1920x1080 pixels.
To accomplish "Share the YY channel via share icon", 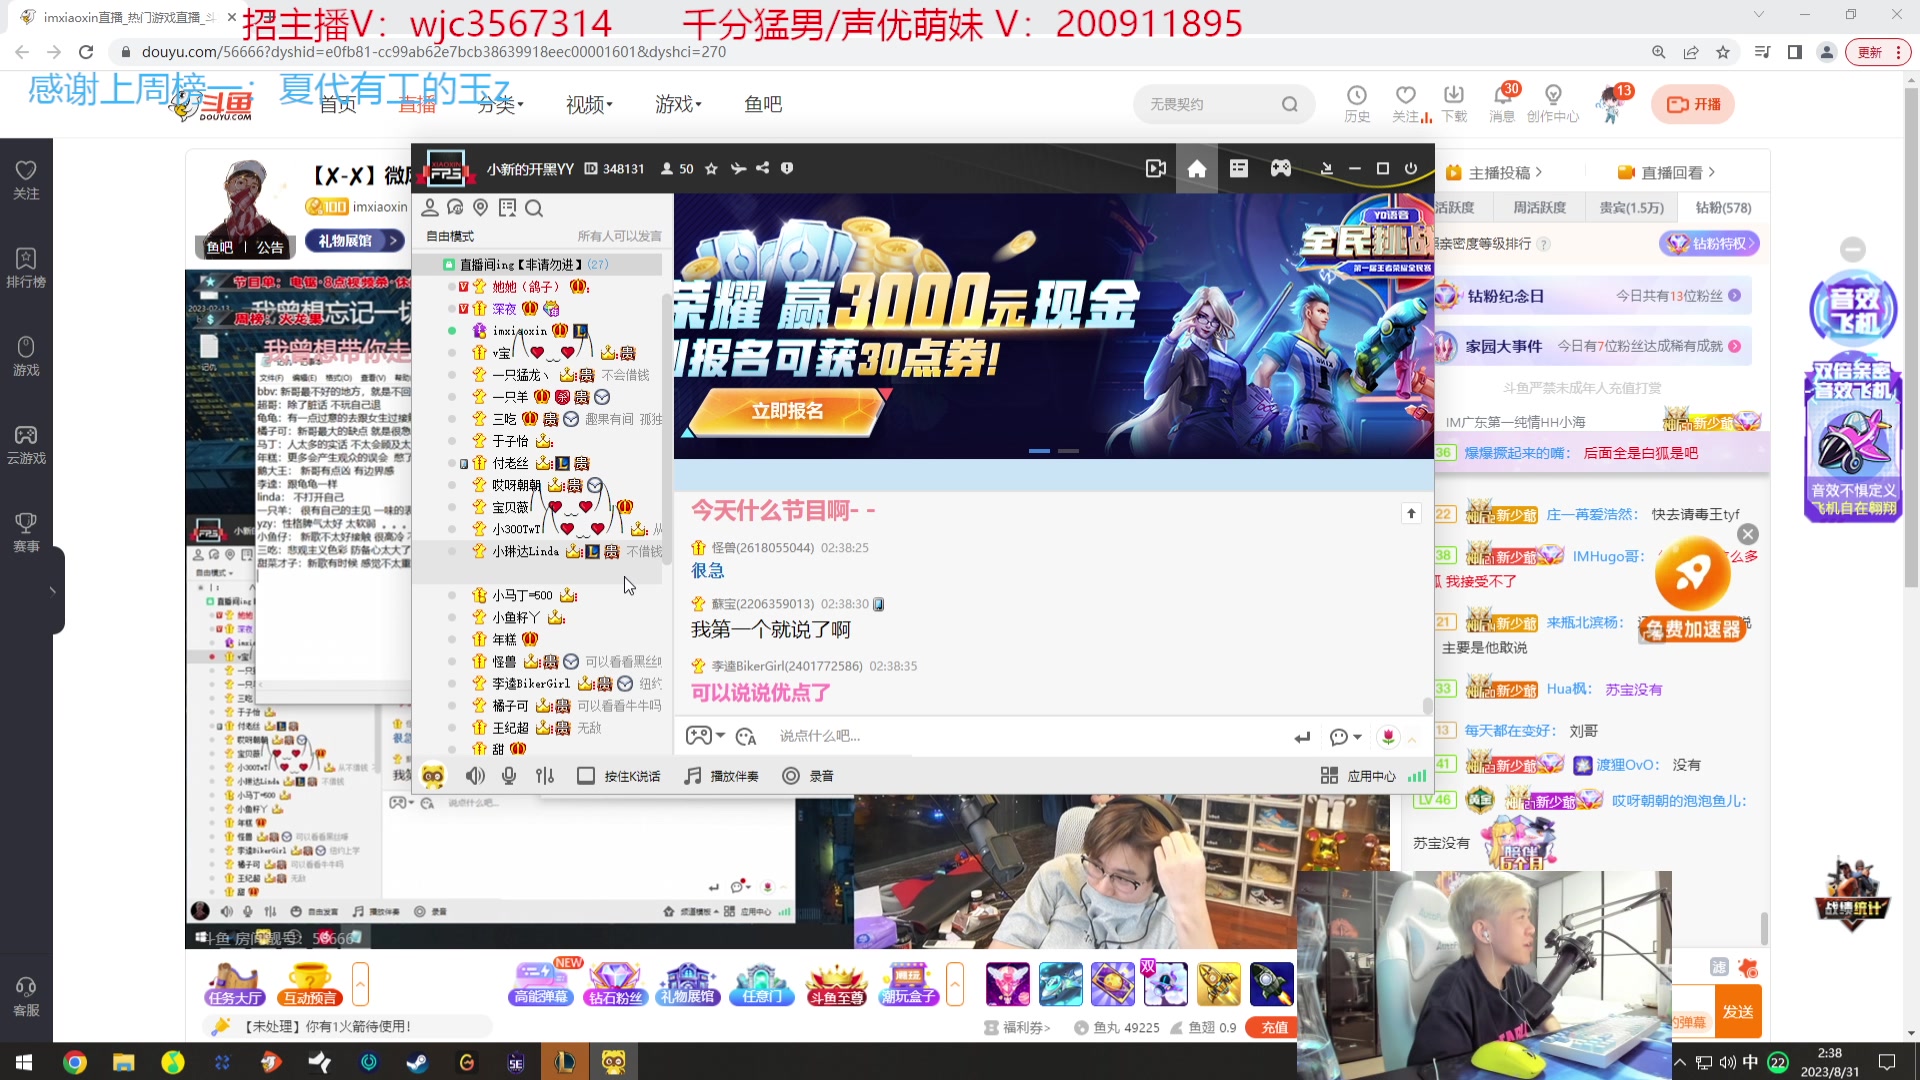I will pos(763,169).
